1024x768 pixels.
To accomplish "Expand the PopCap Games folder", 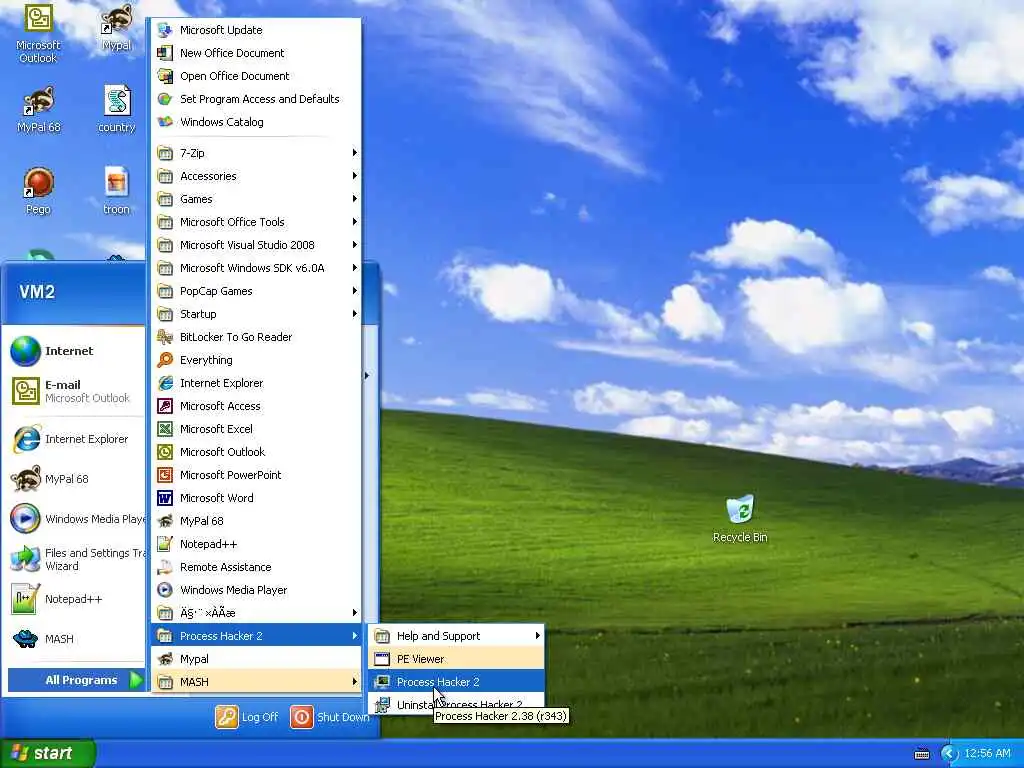I will (x=256, y=291).
